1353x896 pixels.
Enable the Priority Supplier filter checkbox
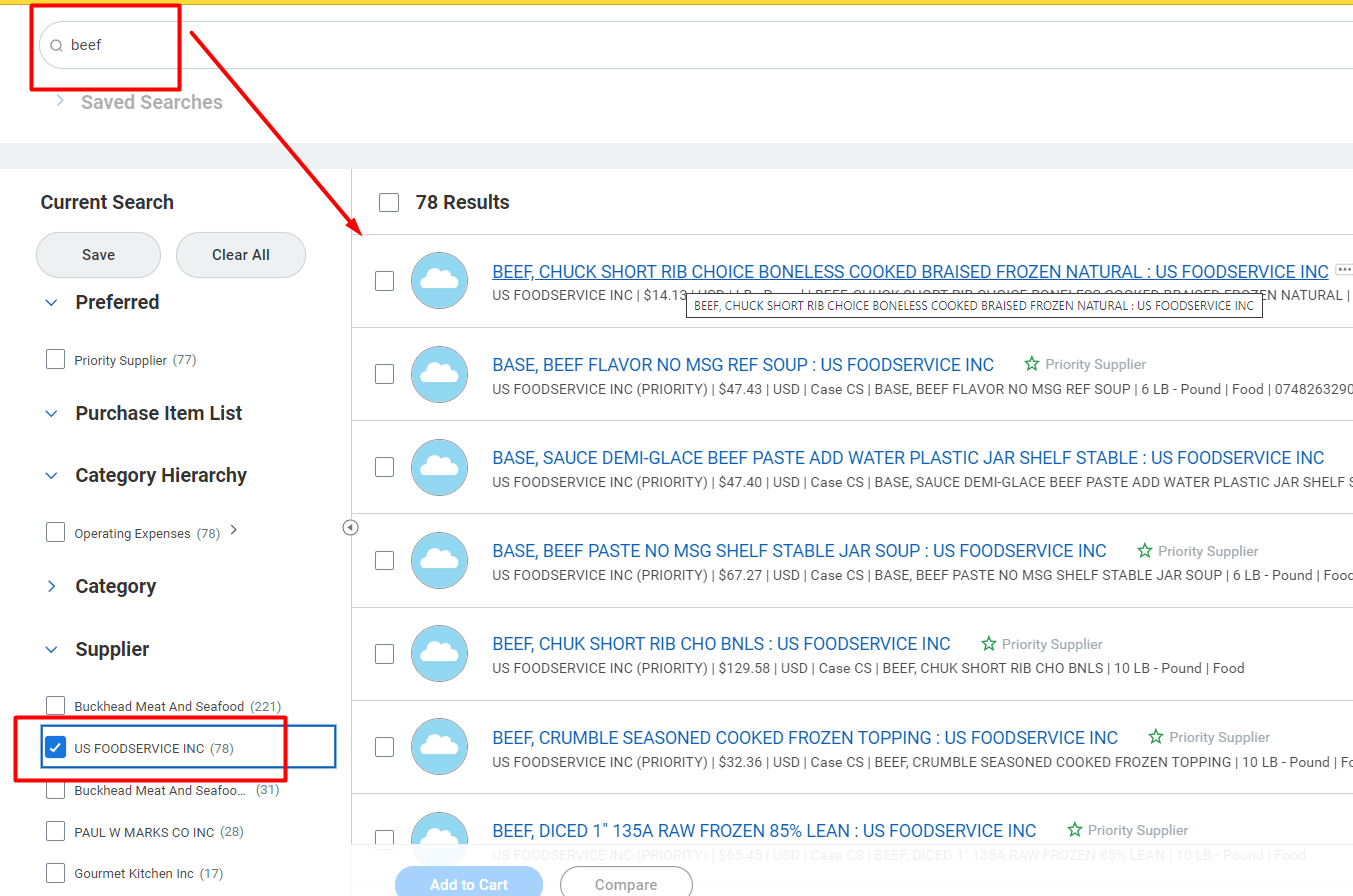(x=56, y=359)
